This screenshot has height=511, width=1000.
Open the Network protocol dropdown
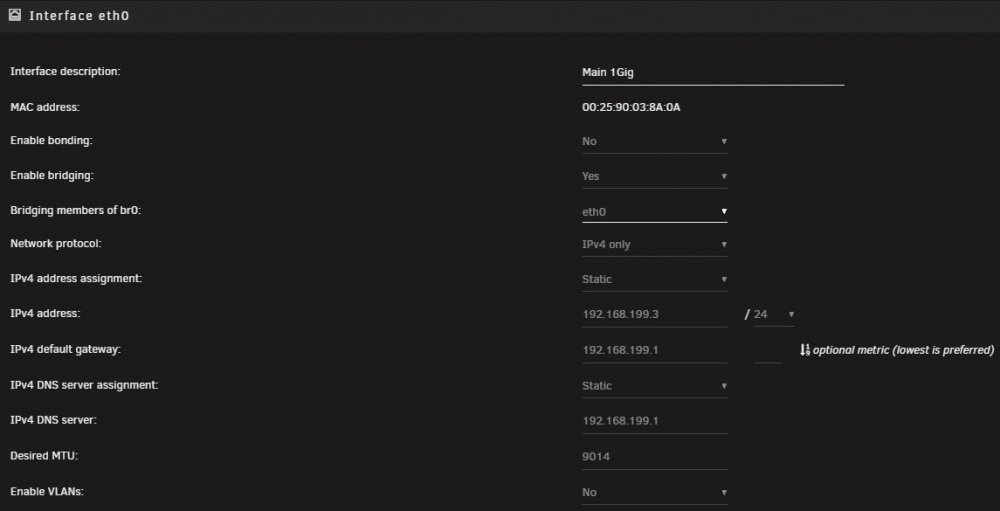pos(654,245)
